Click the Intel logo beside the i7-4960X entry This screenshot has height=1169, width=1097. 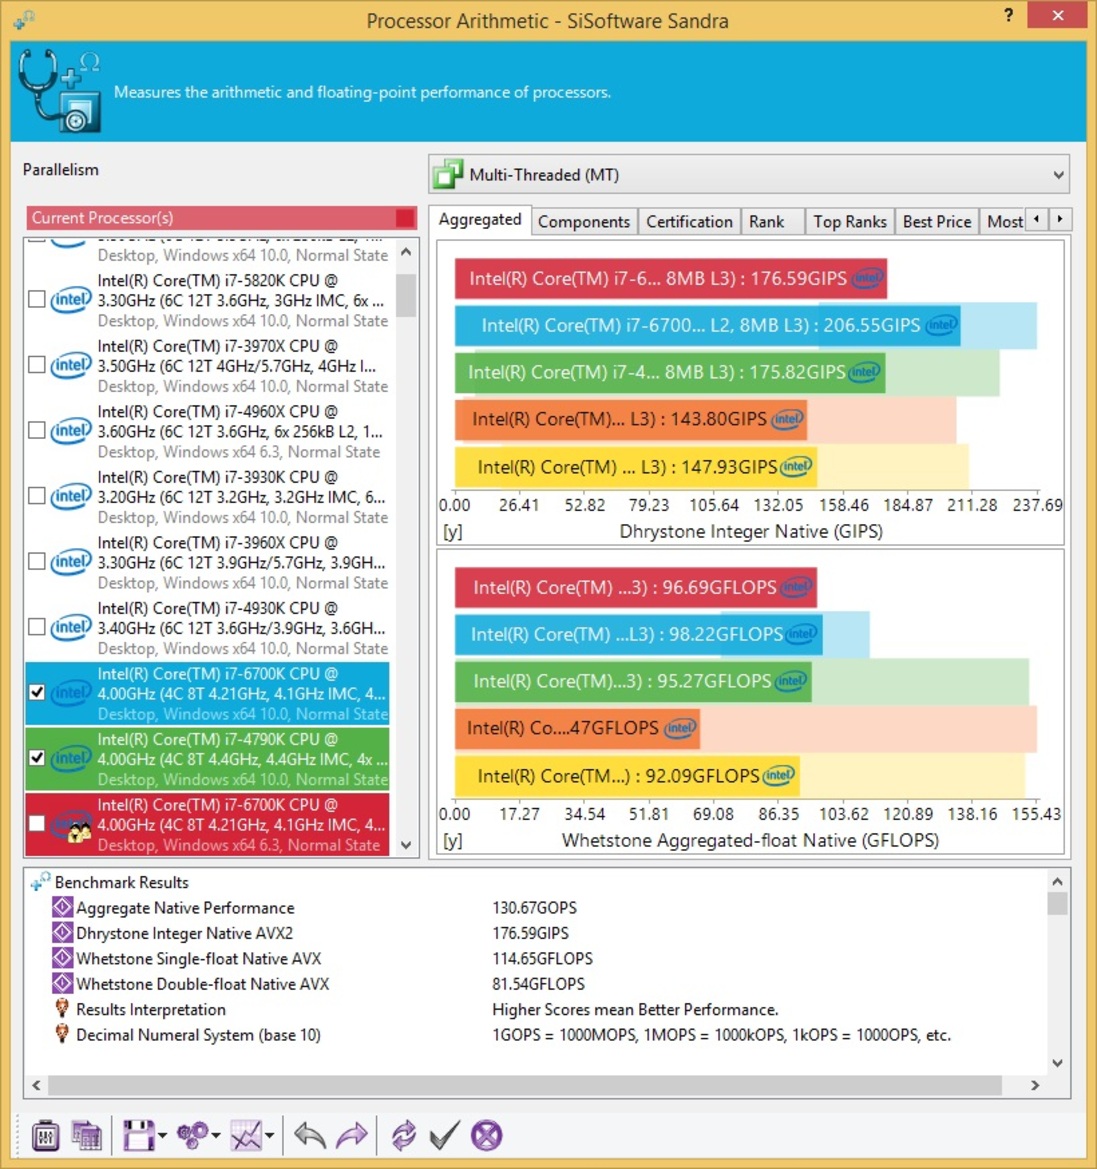tap(71, 431)
